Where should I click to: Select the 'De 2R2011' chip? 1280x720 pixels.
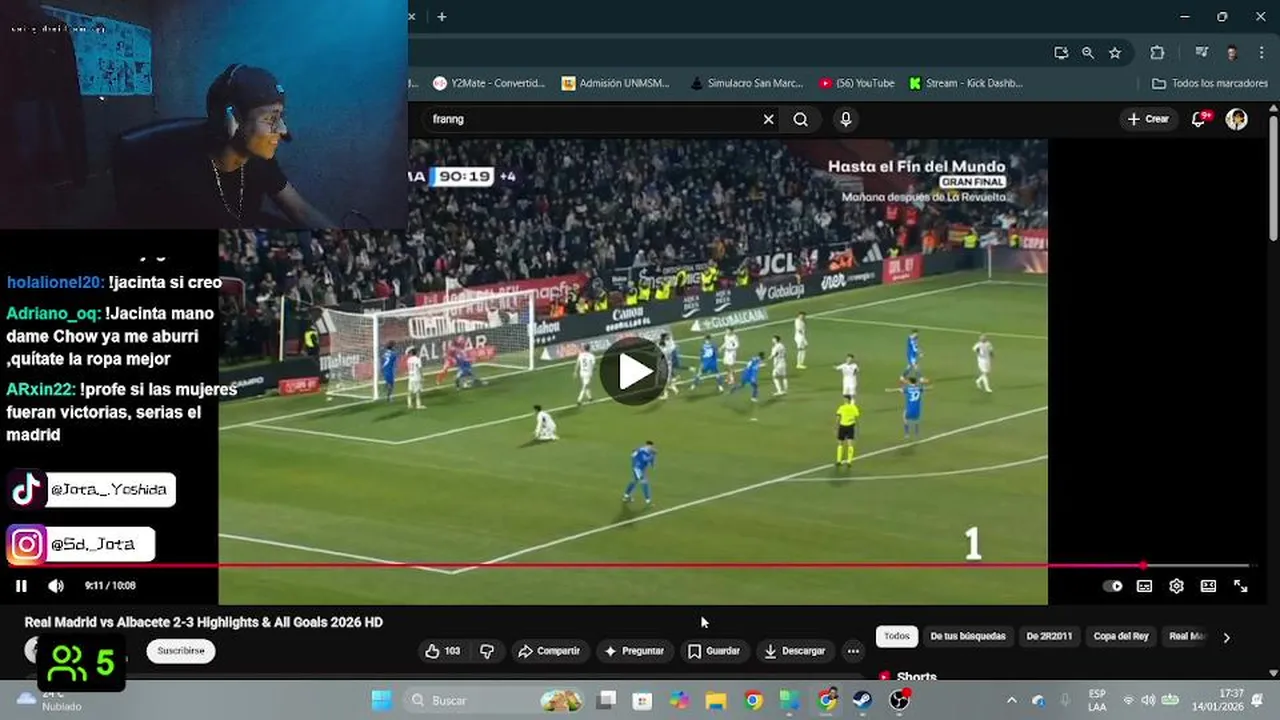tap(1049, 636)
